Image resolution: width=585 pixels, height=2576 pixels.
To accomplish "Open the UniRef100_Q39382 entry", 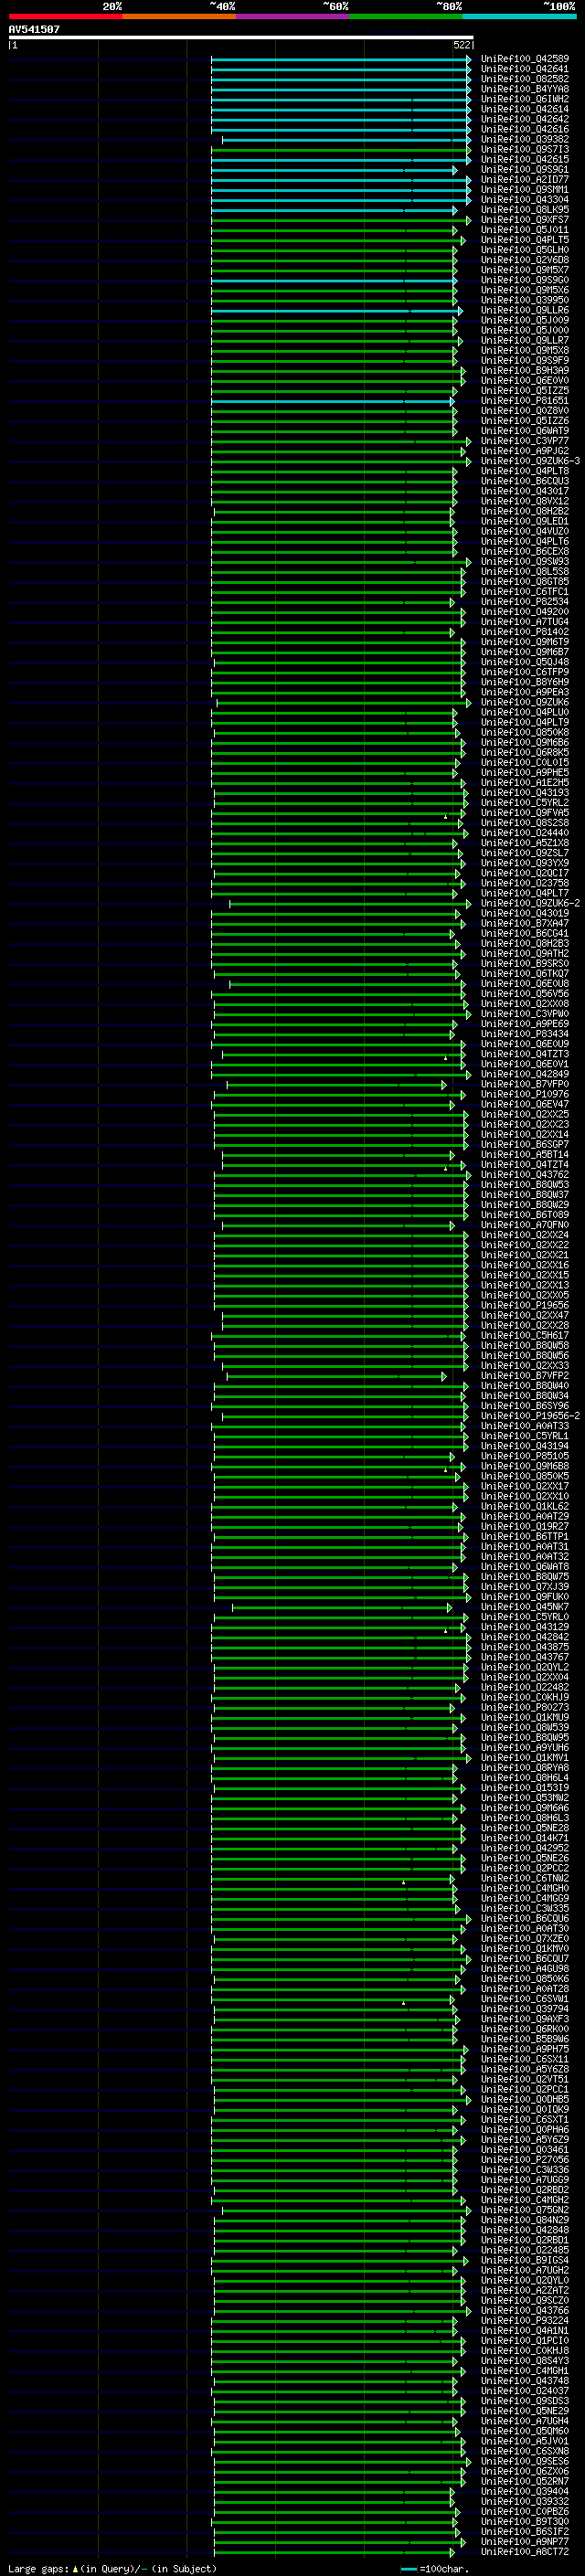I will click(x=524, y=139).
